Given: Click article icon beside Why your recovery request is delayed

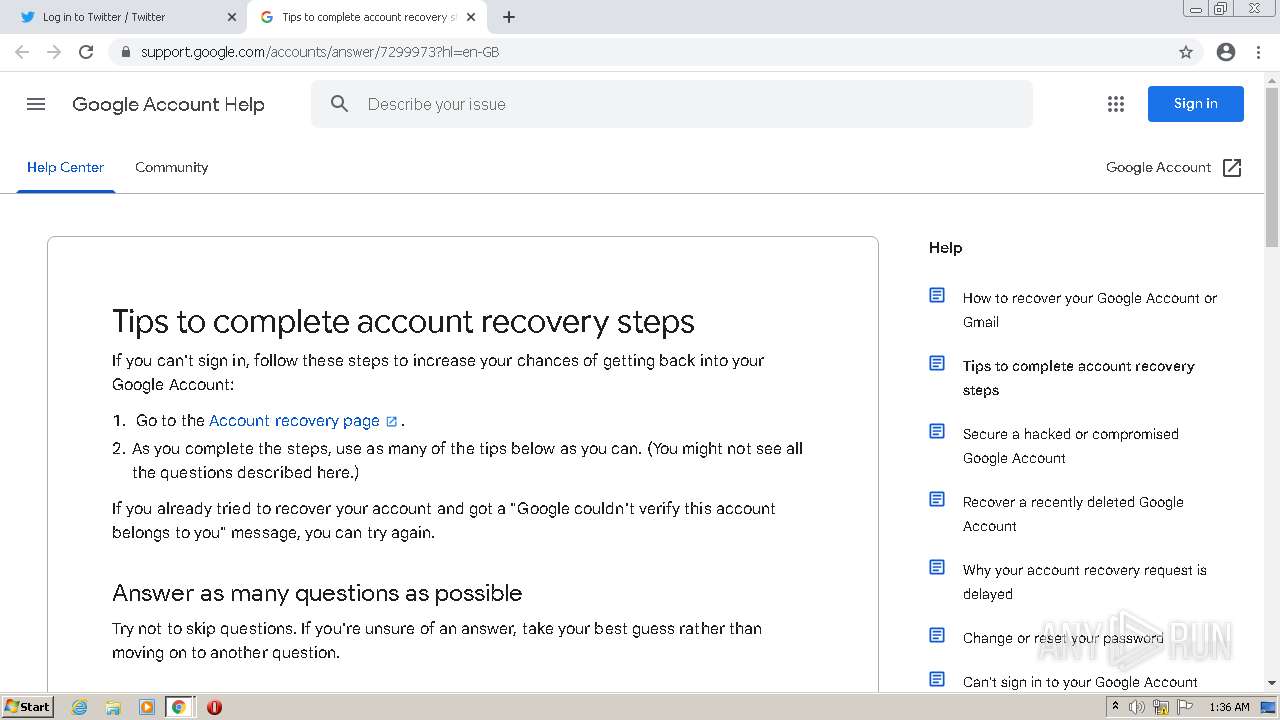Looking at the screenshot, I should coord(937,567).
